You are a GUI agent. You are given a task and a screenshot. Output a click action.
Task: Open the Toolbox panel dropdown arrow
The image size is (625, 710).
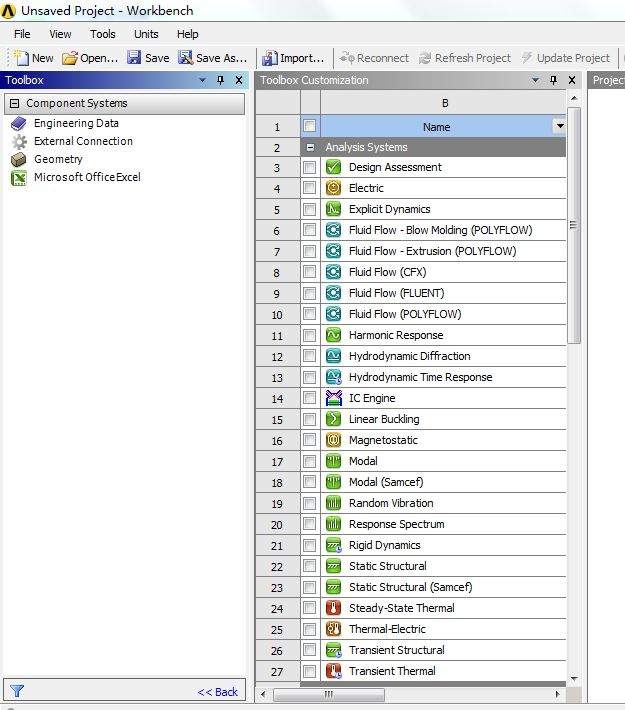[202, 80]
